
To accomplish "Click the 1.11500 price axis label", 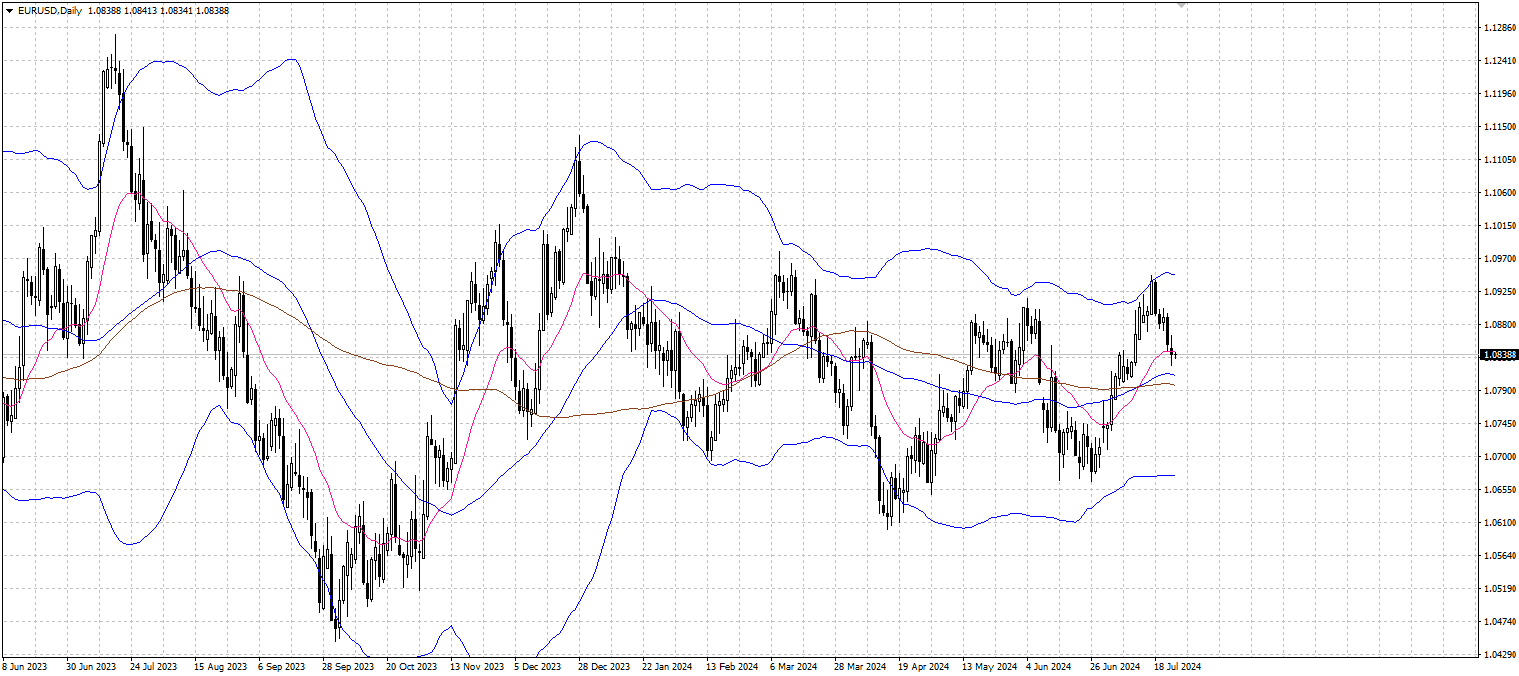I will tap(1500, 127).
